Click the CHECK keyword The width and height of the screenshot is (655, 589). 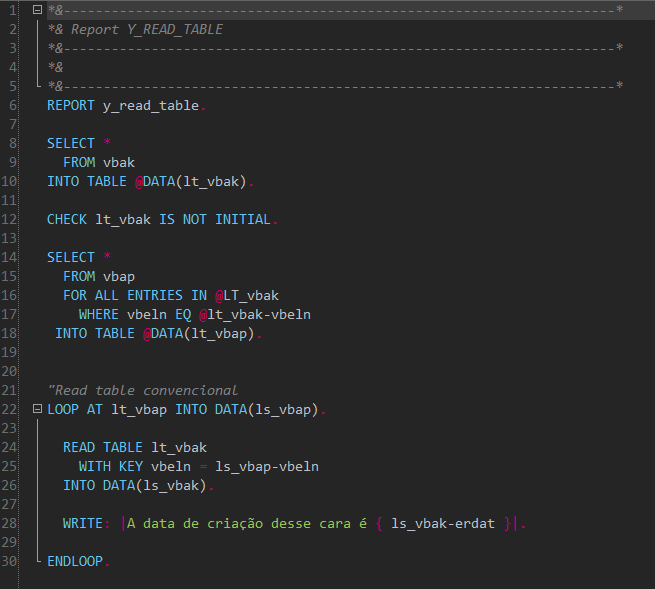point(67,219)
